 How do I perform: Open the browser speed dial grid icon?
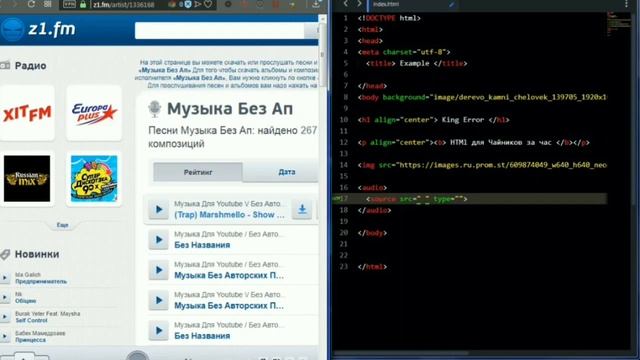click(47, 4)
